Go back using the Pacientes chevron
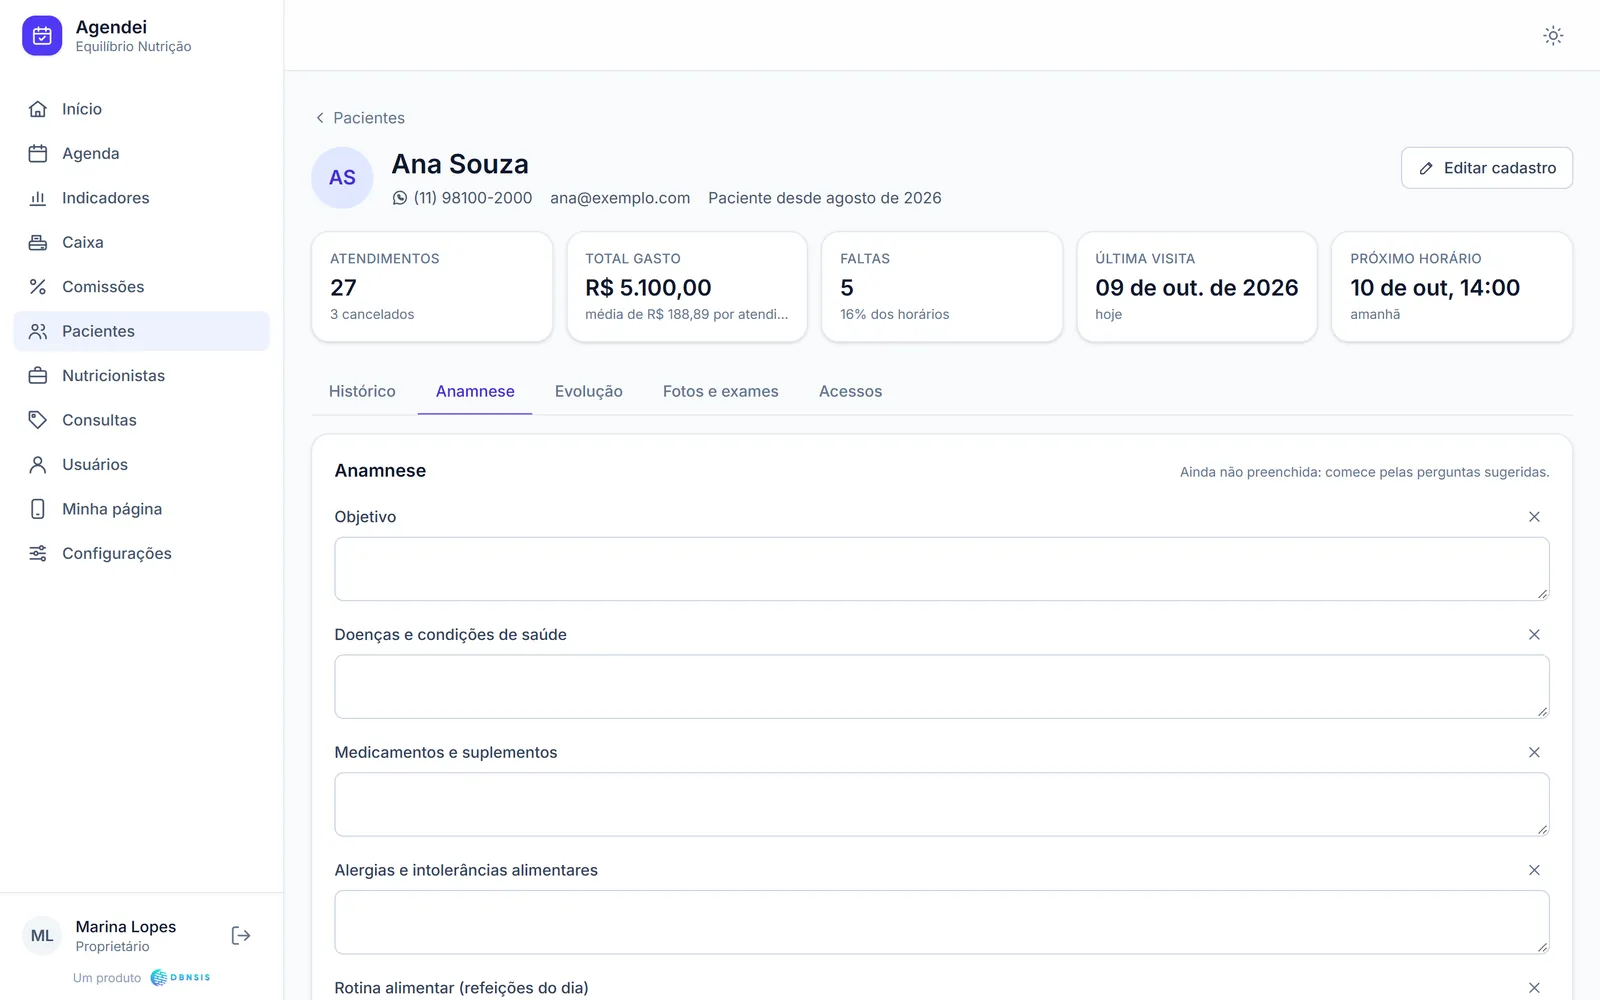The width and height of the screenshot is (1600, 1000). point(320,118)
